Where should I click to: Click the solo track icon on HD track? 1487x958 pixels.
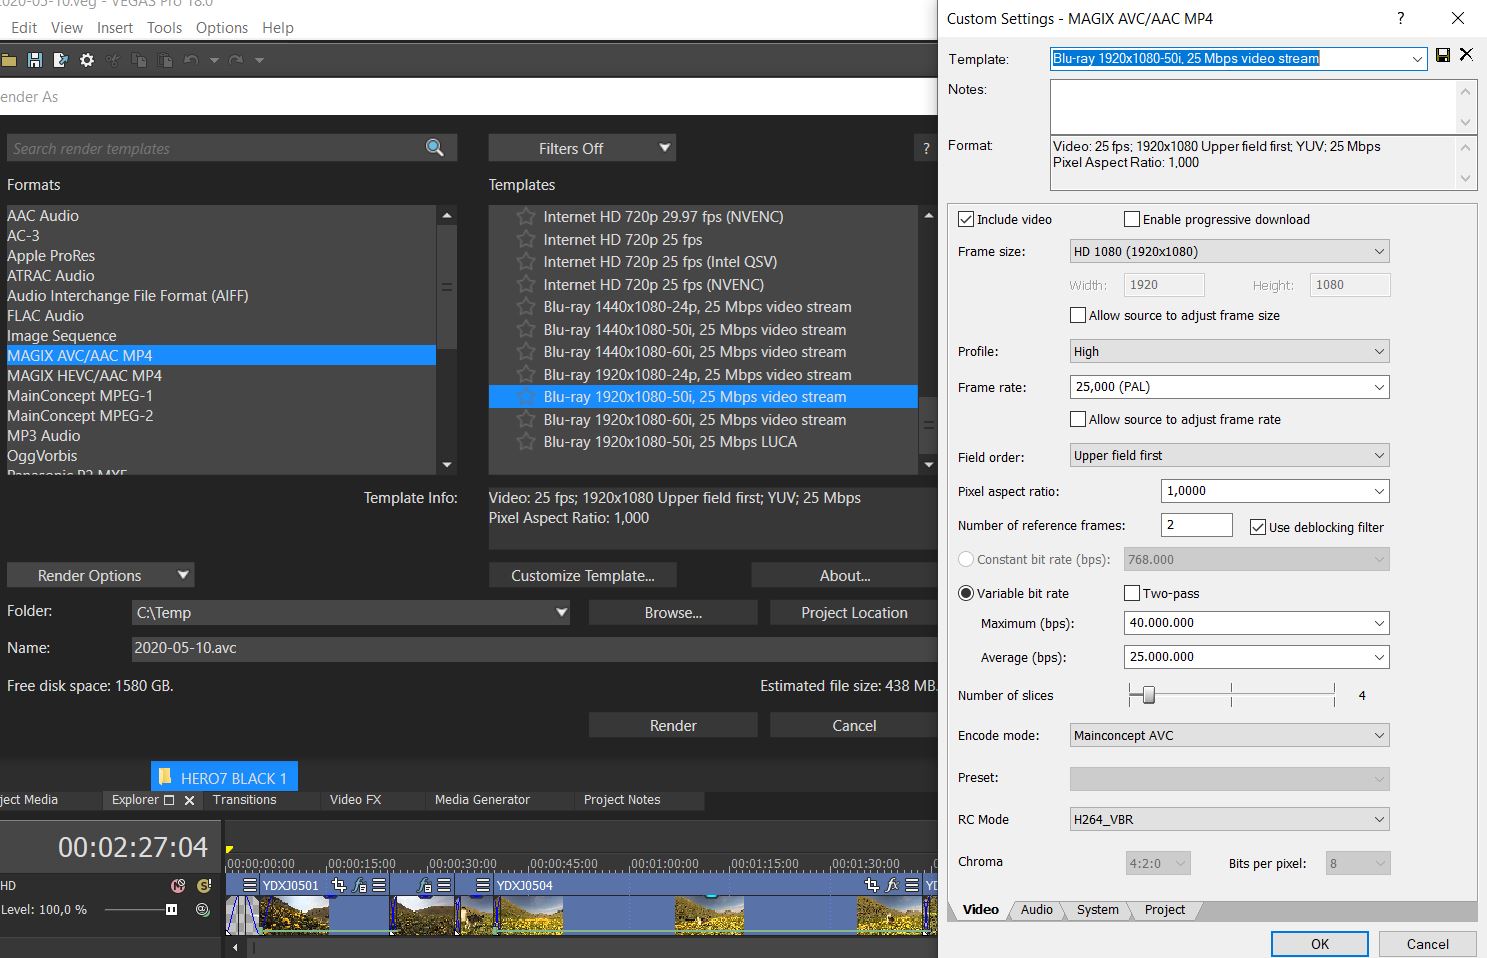click(204, 885)
